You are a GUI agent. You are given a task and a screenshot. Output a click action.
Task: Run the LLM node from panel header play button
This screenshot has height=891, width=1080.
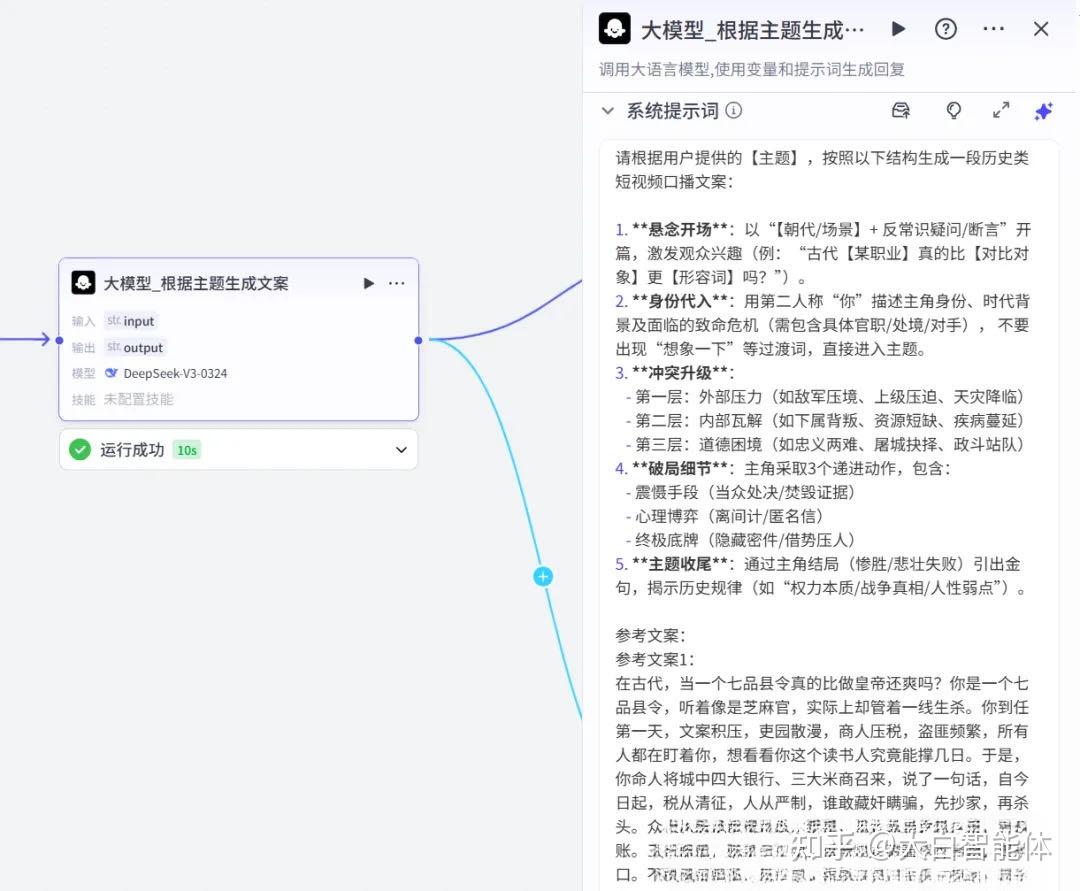pyautogui.click(x=898, y=29)
